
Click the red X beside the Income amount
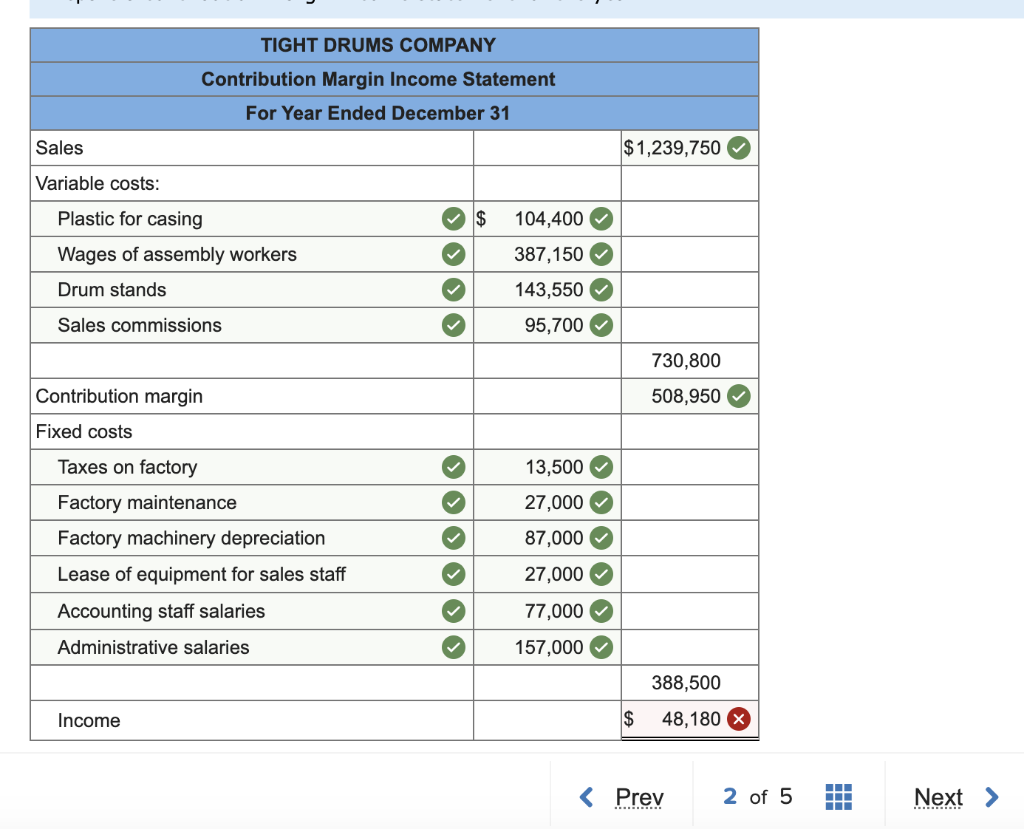tap(738, 718)
